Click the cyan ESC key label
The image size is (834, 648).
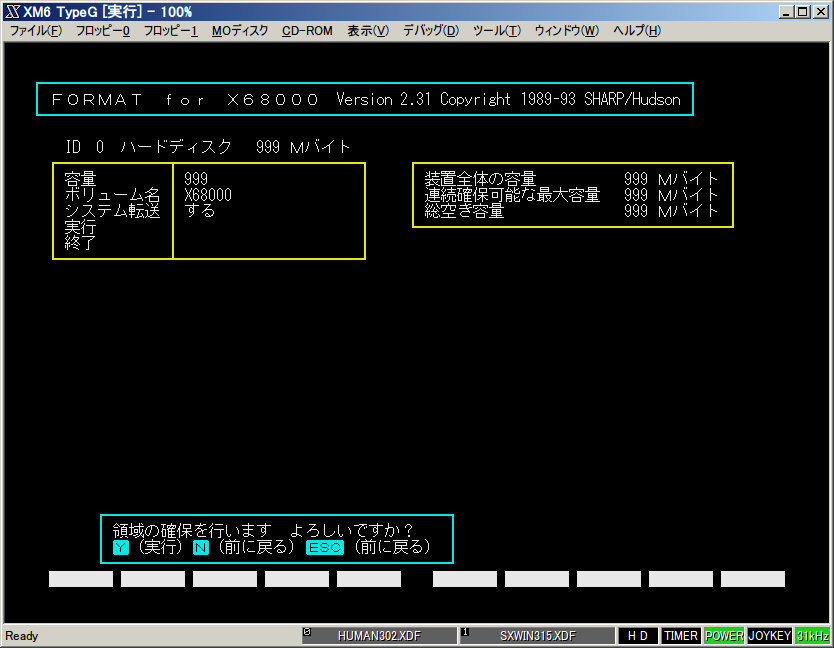pyautogui.click(x=325, y=547)
